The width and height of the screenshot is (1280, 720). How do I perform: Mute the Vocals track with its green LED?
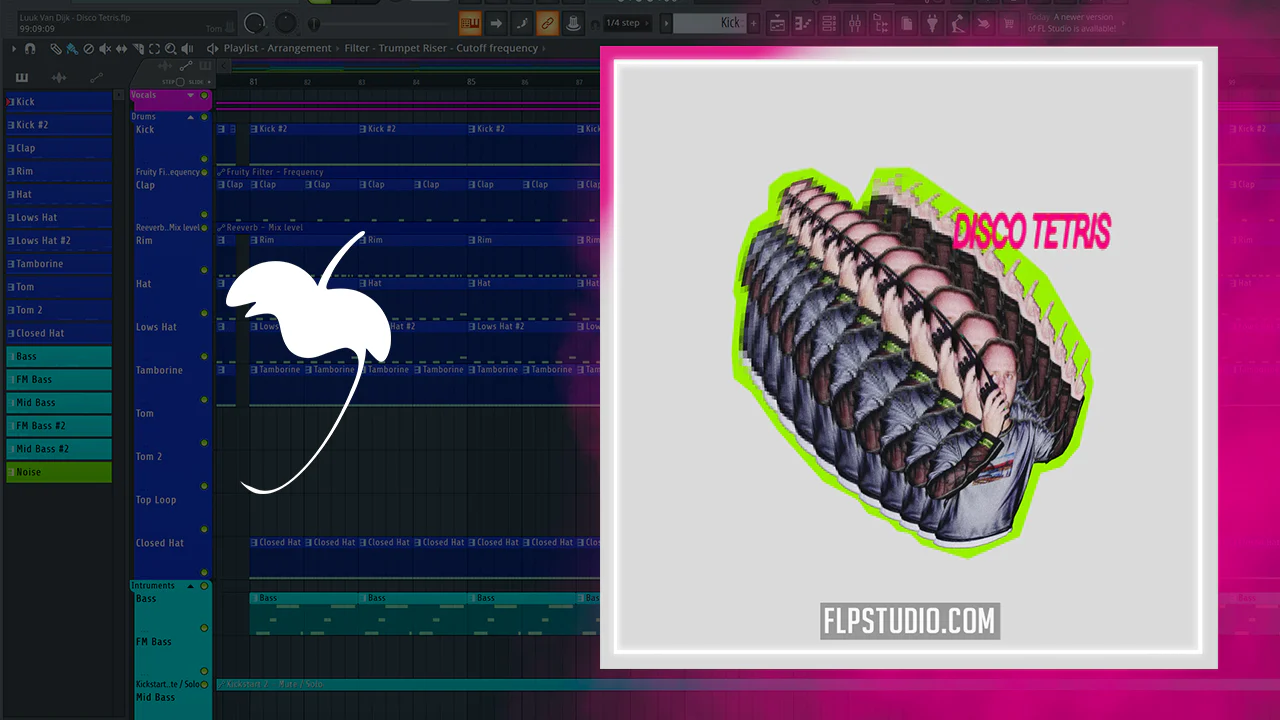(x=204, y=96)
